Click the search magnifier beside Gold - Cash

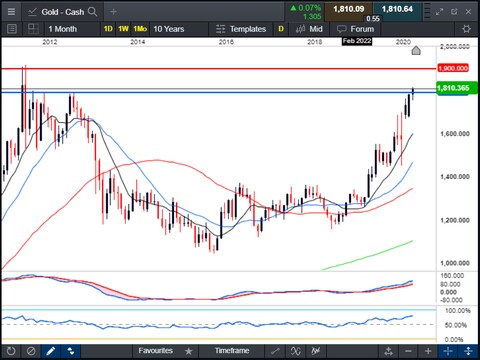[92, 12]
